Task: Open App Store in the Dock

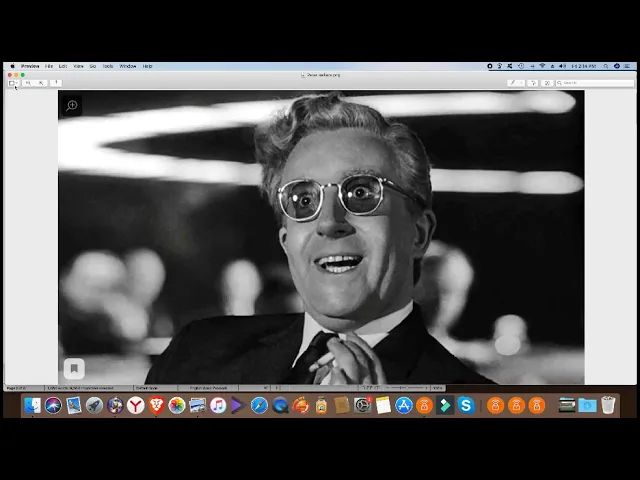Action: 404,405
